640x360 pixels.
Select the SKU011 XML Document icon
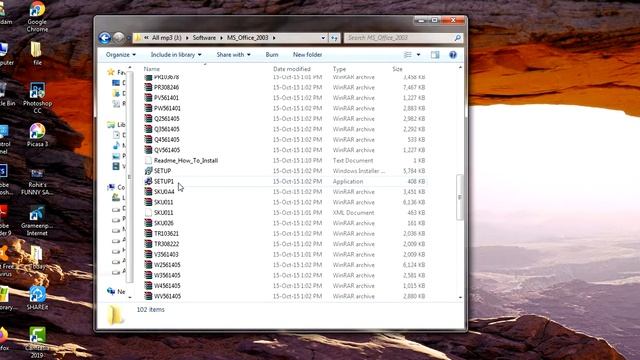pyautogui.click(x=148, y=213)
